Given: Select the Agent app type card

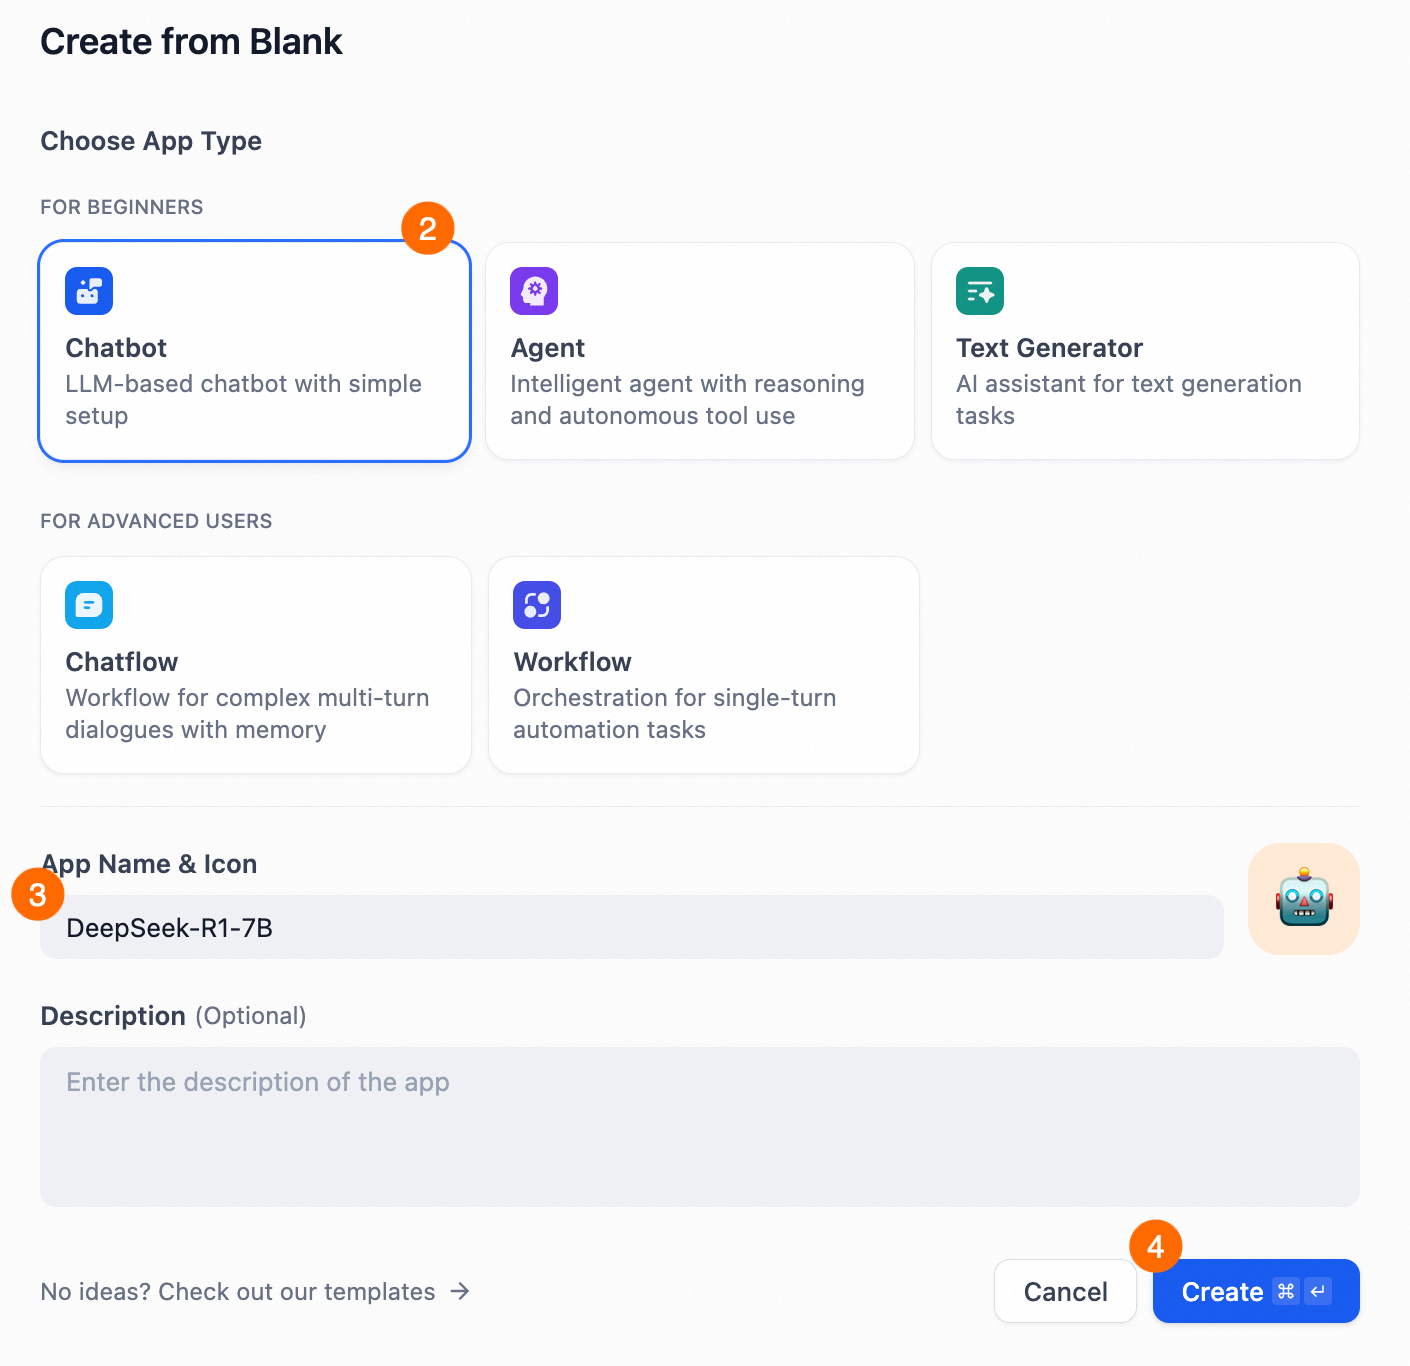Looking at the screenshot, I should coord(699,351).
